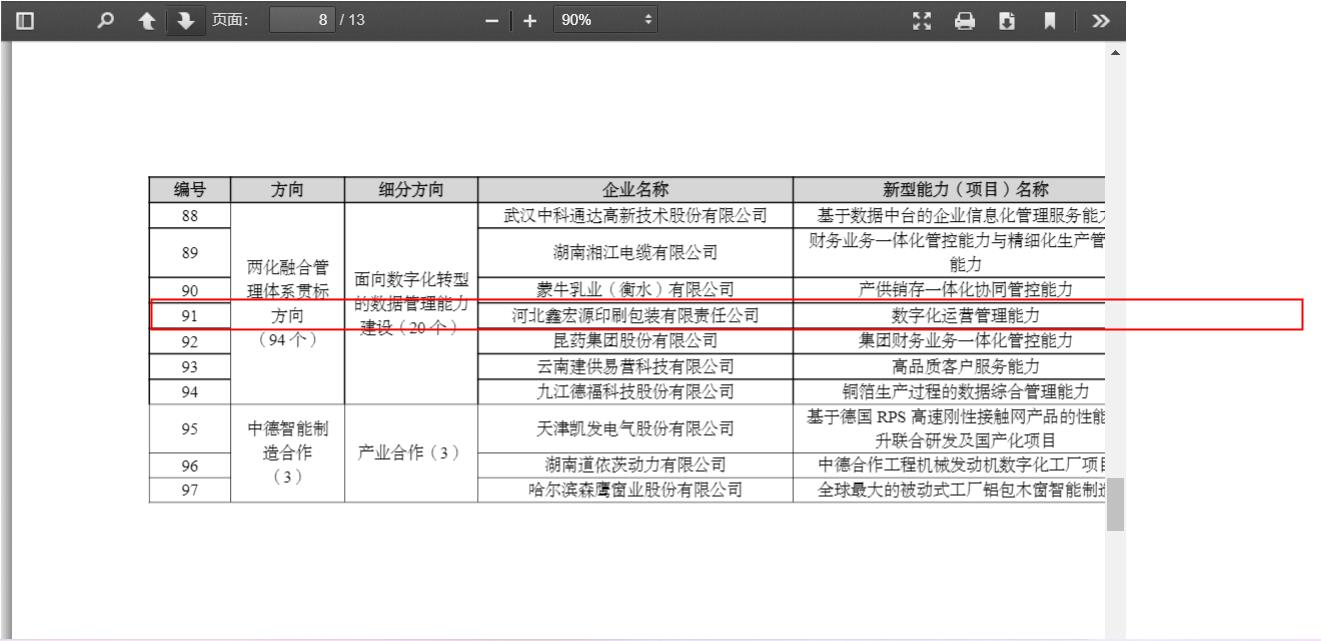1321x641 pixels.
Task: Click the 细分方向 column header
Action: (411, 190)
